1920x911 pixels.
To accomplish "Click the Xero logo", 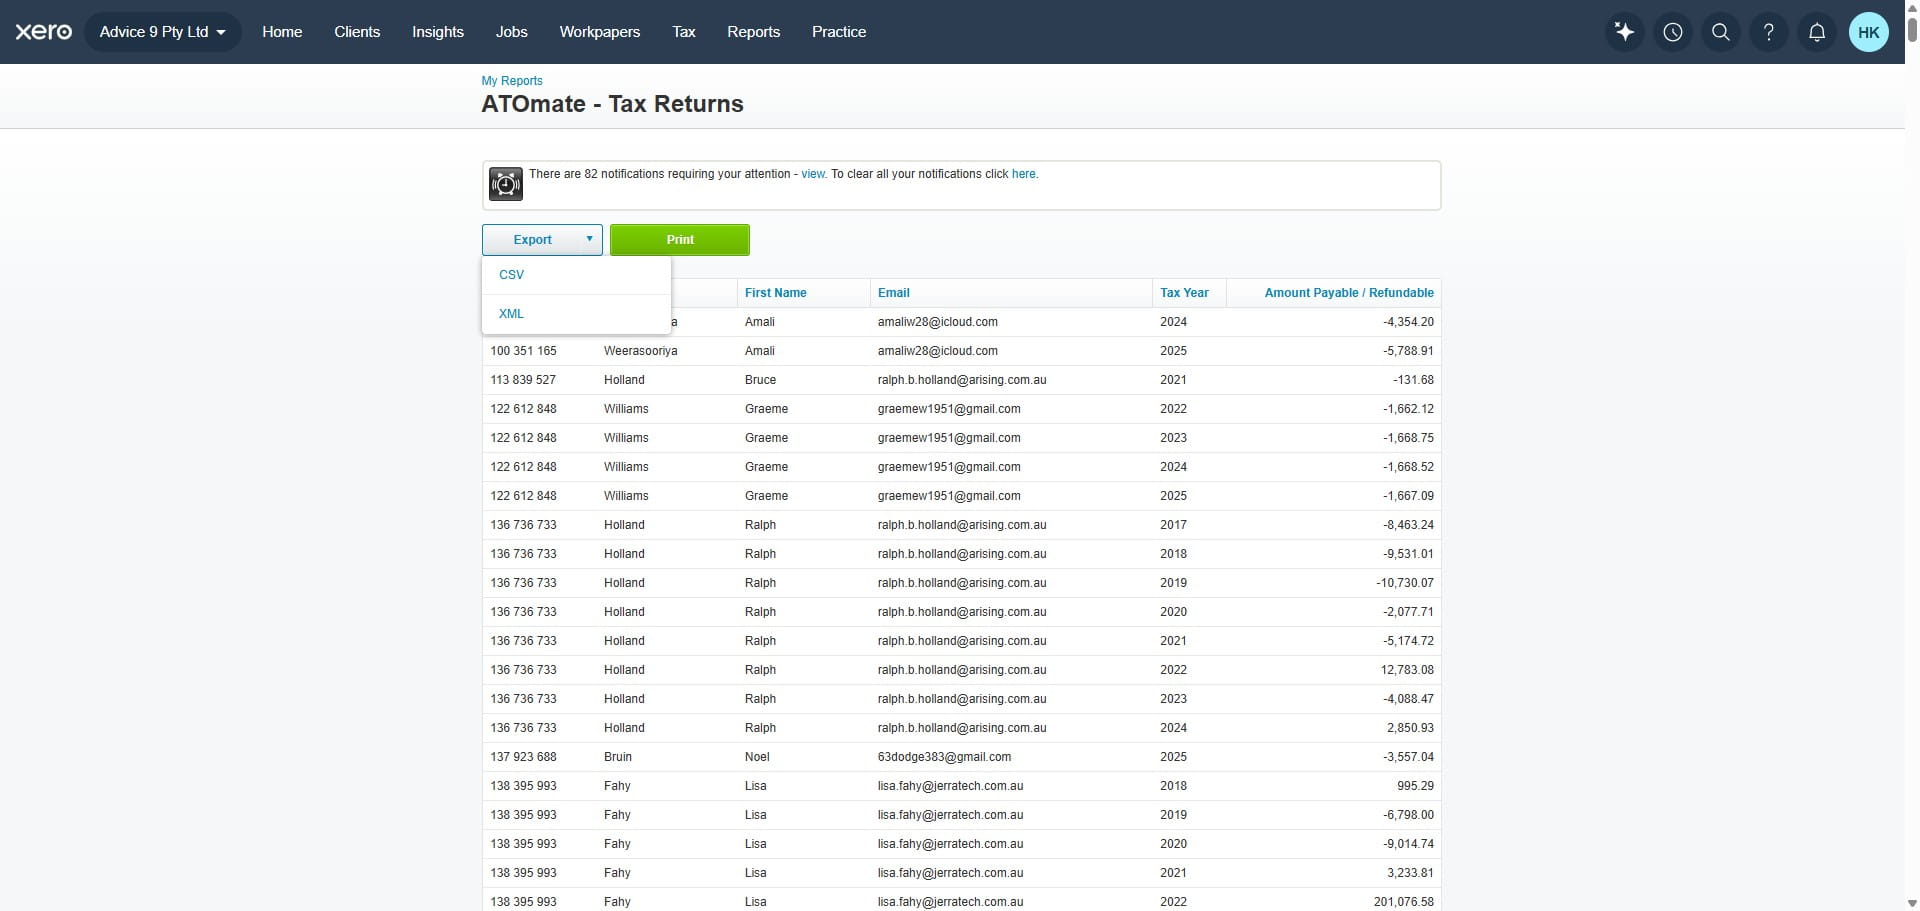I will click(43, 32).
